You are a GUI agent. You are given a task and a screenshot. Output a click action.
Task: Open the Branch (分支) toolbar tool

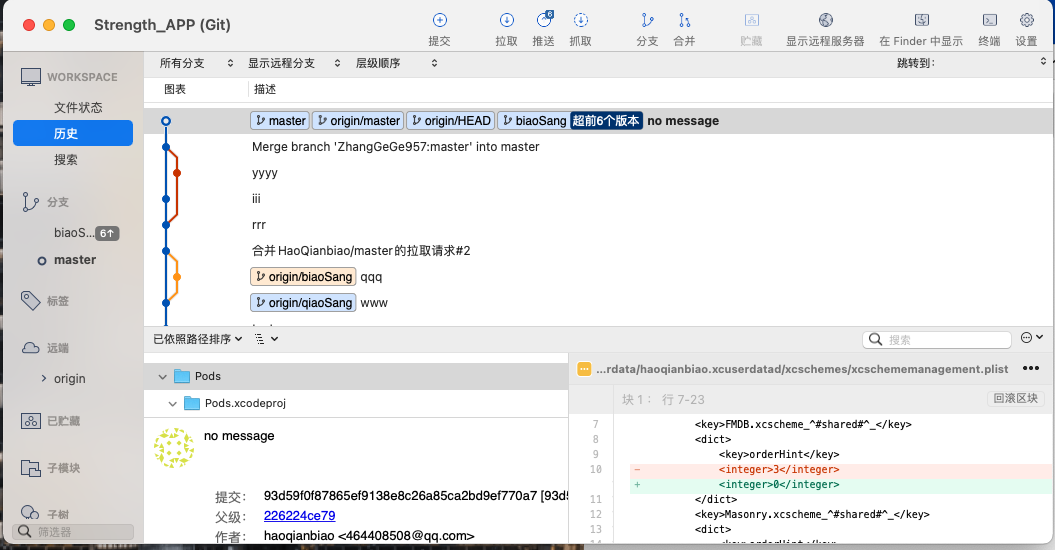click(647, 20)
